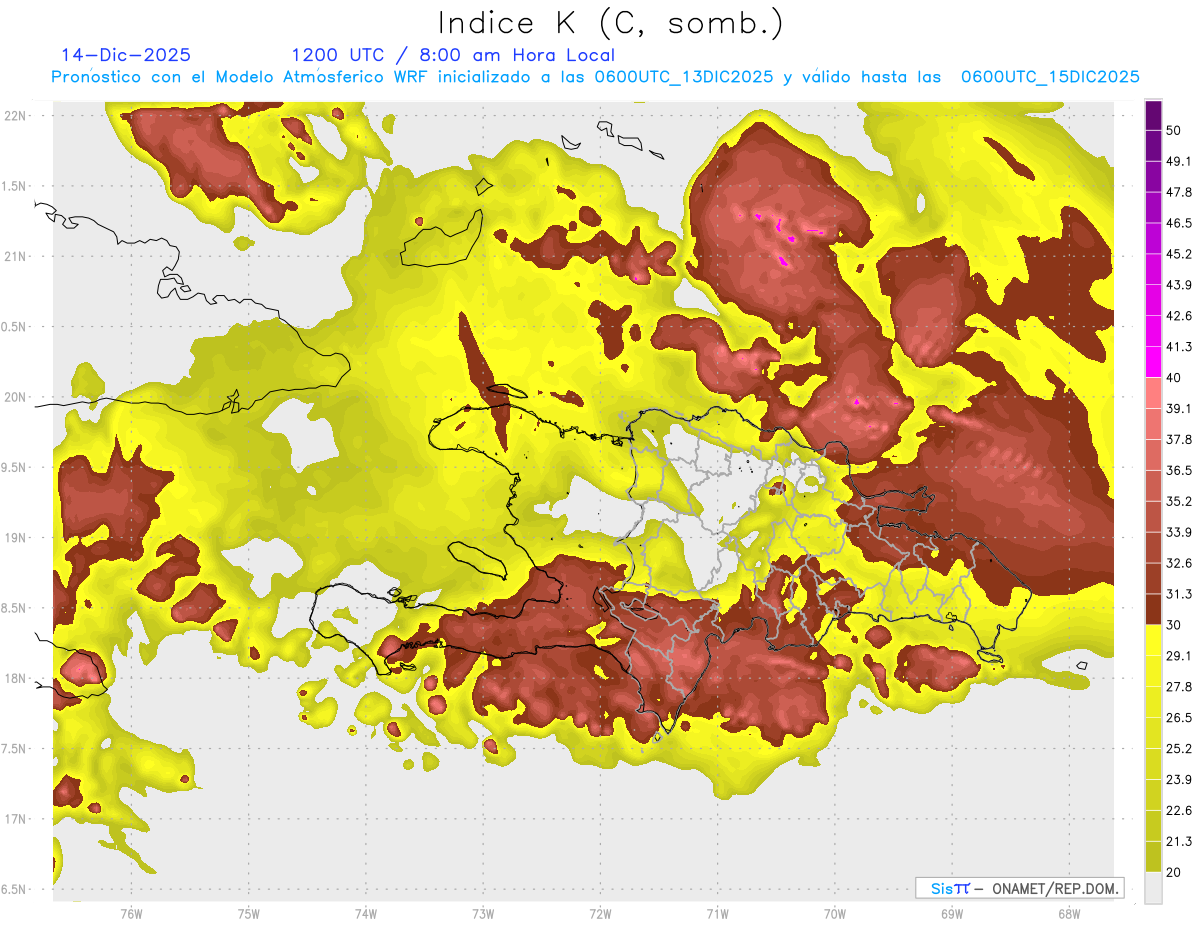The image size is (1200, 927).
Task: Click the 'SisTT' logo text
Action: tap(949, 888)
